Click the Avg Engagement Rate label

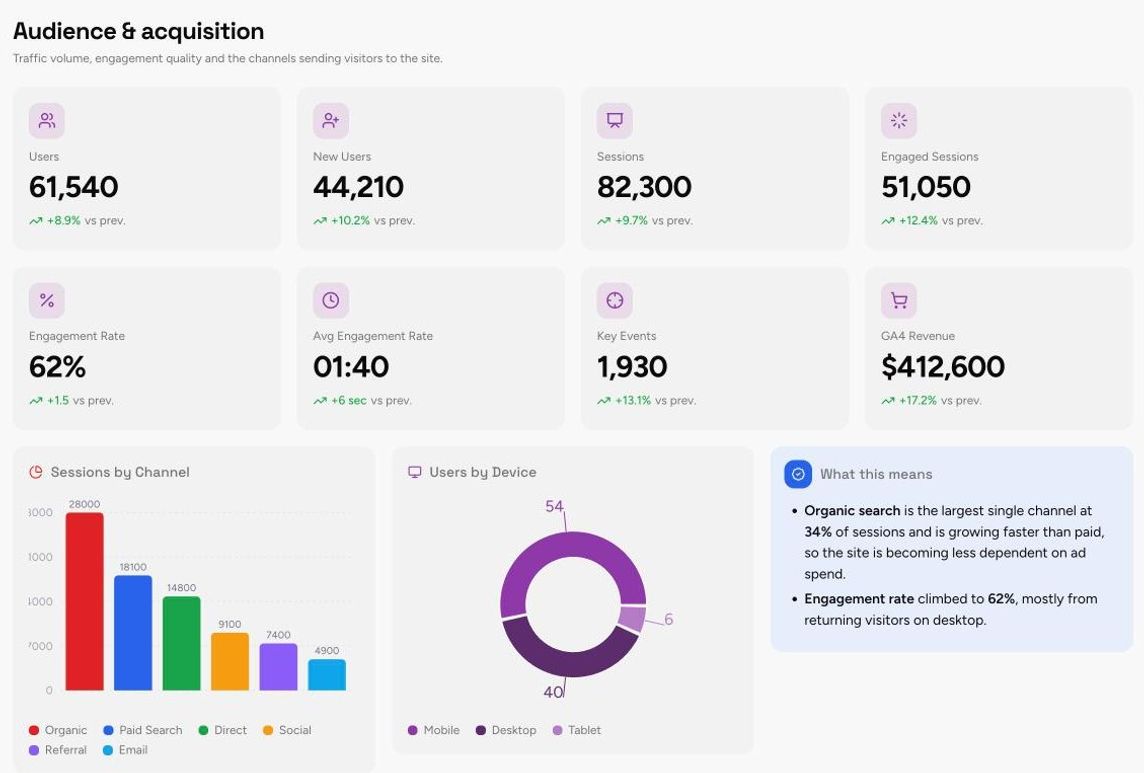[x=373, y=336]
